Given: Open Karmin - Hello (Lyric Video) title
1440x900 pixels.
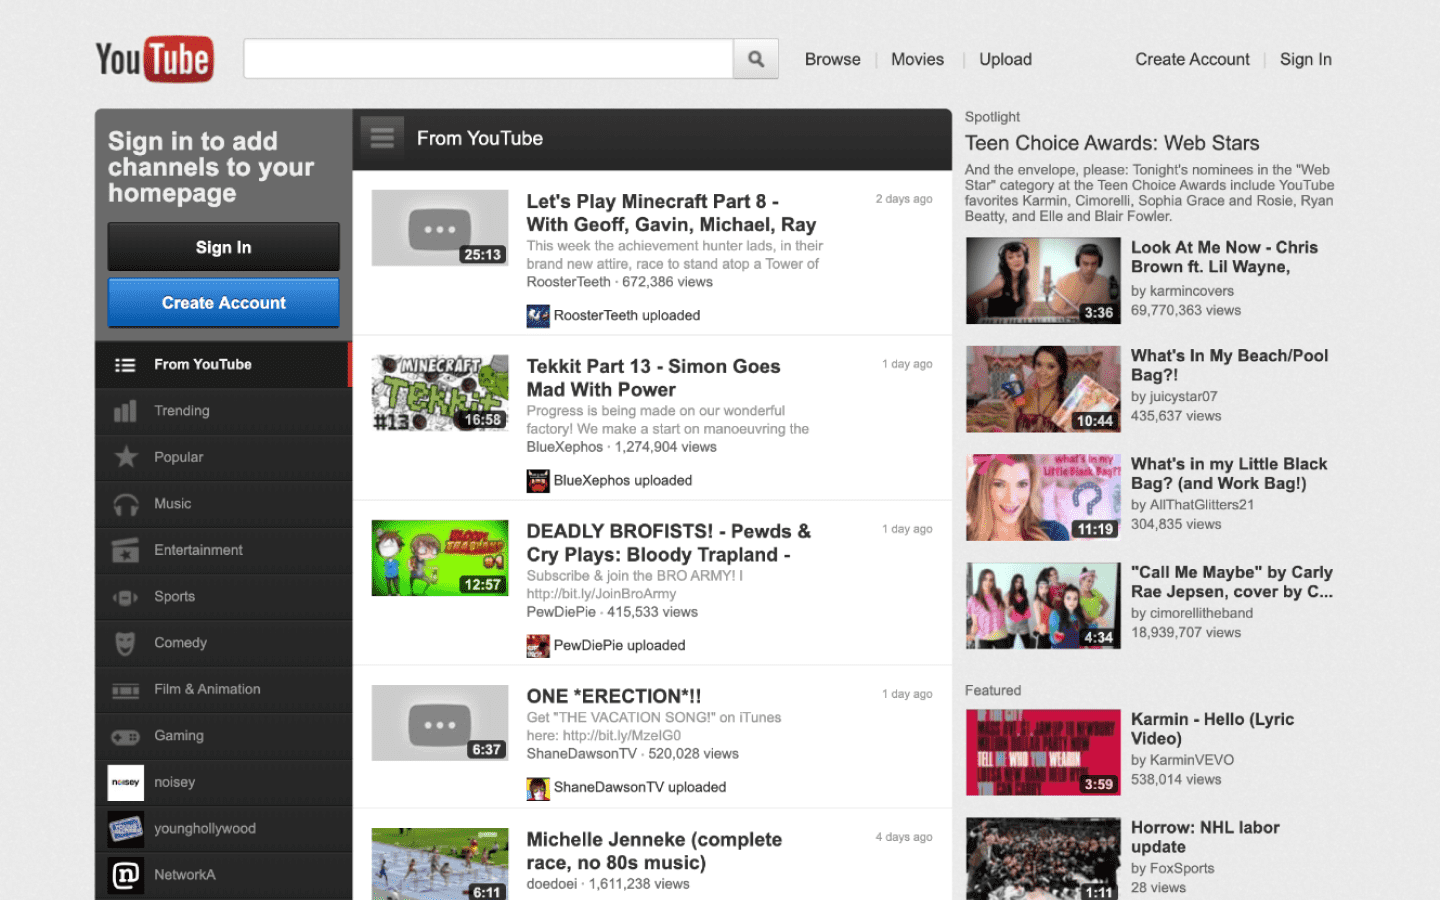Looking at the screenshot, I should click(x=1212, y=729).
